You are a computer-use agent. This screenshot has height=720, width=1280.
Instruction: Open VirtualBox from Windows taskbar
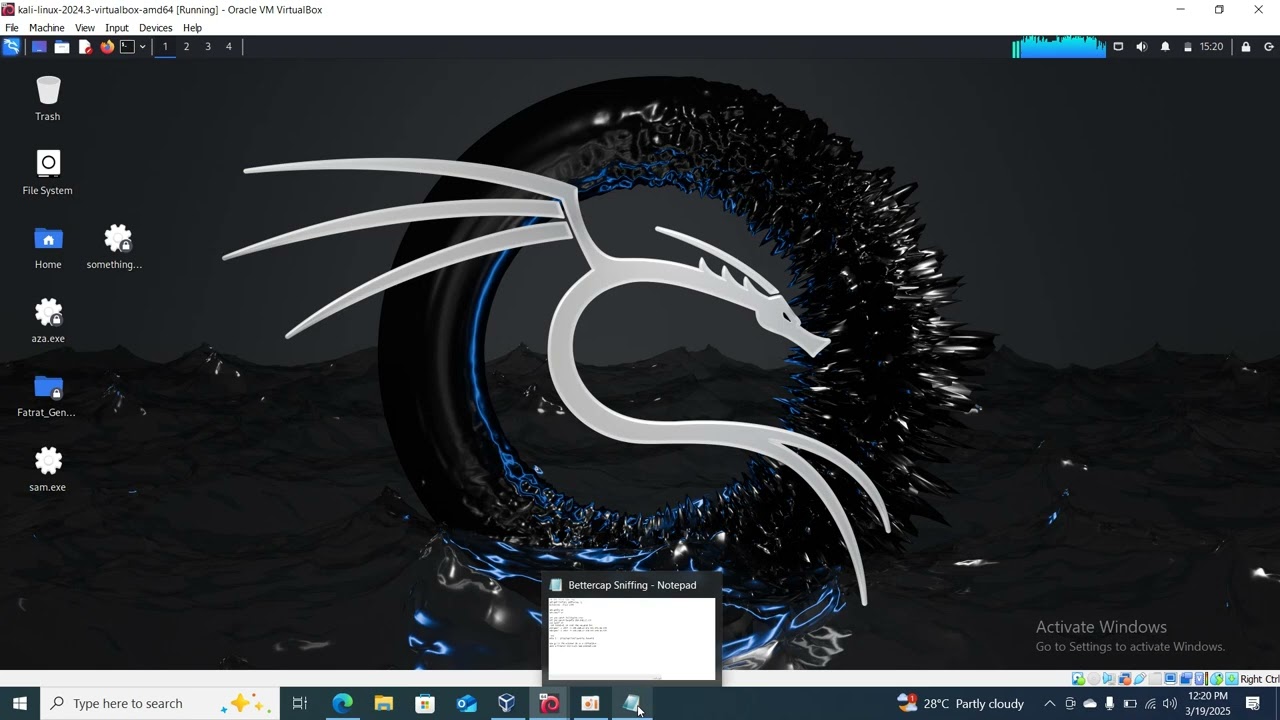pyautogui.click(x=507, y=703)
